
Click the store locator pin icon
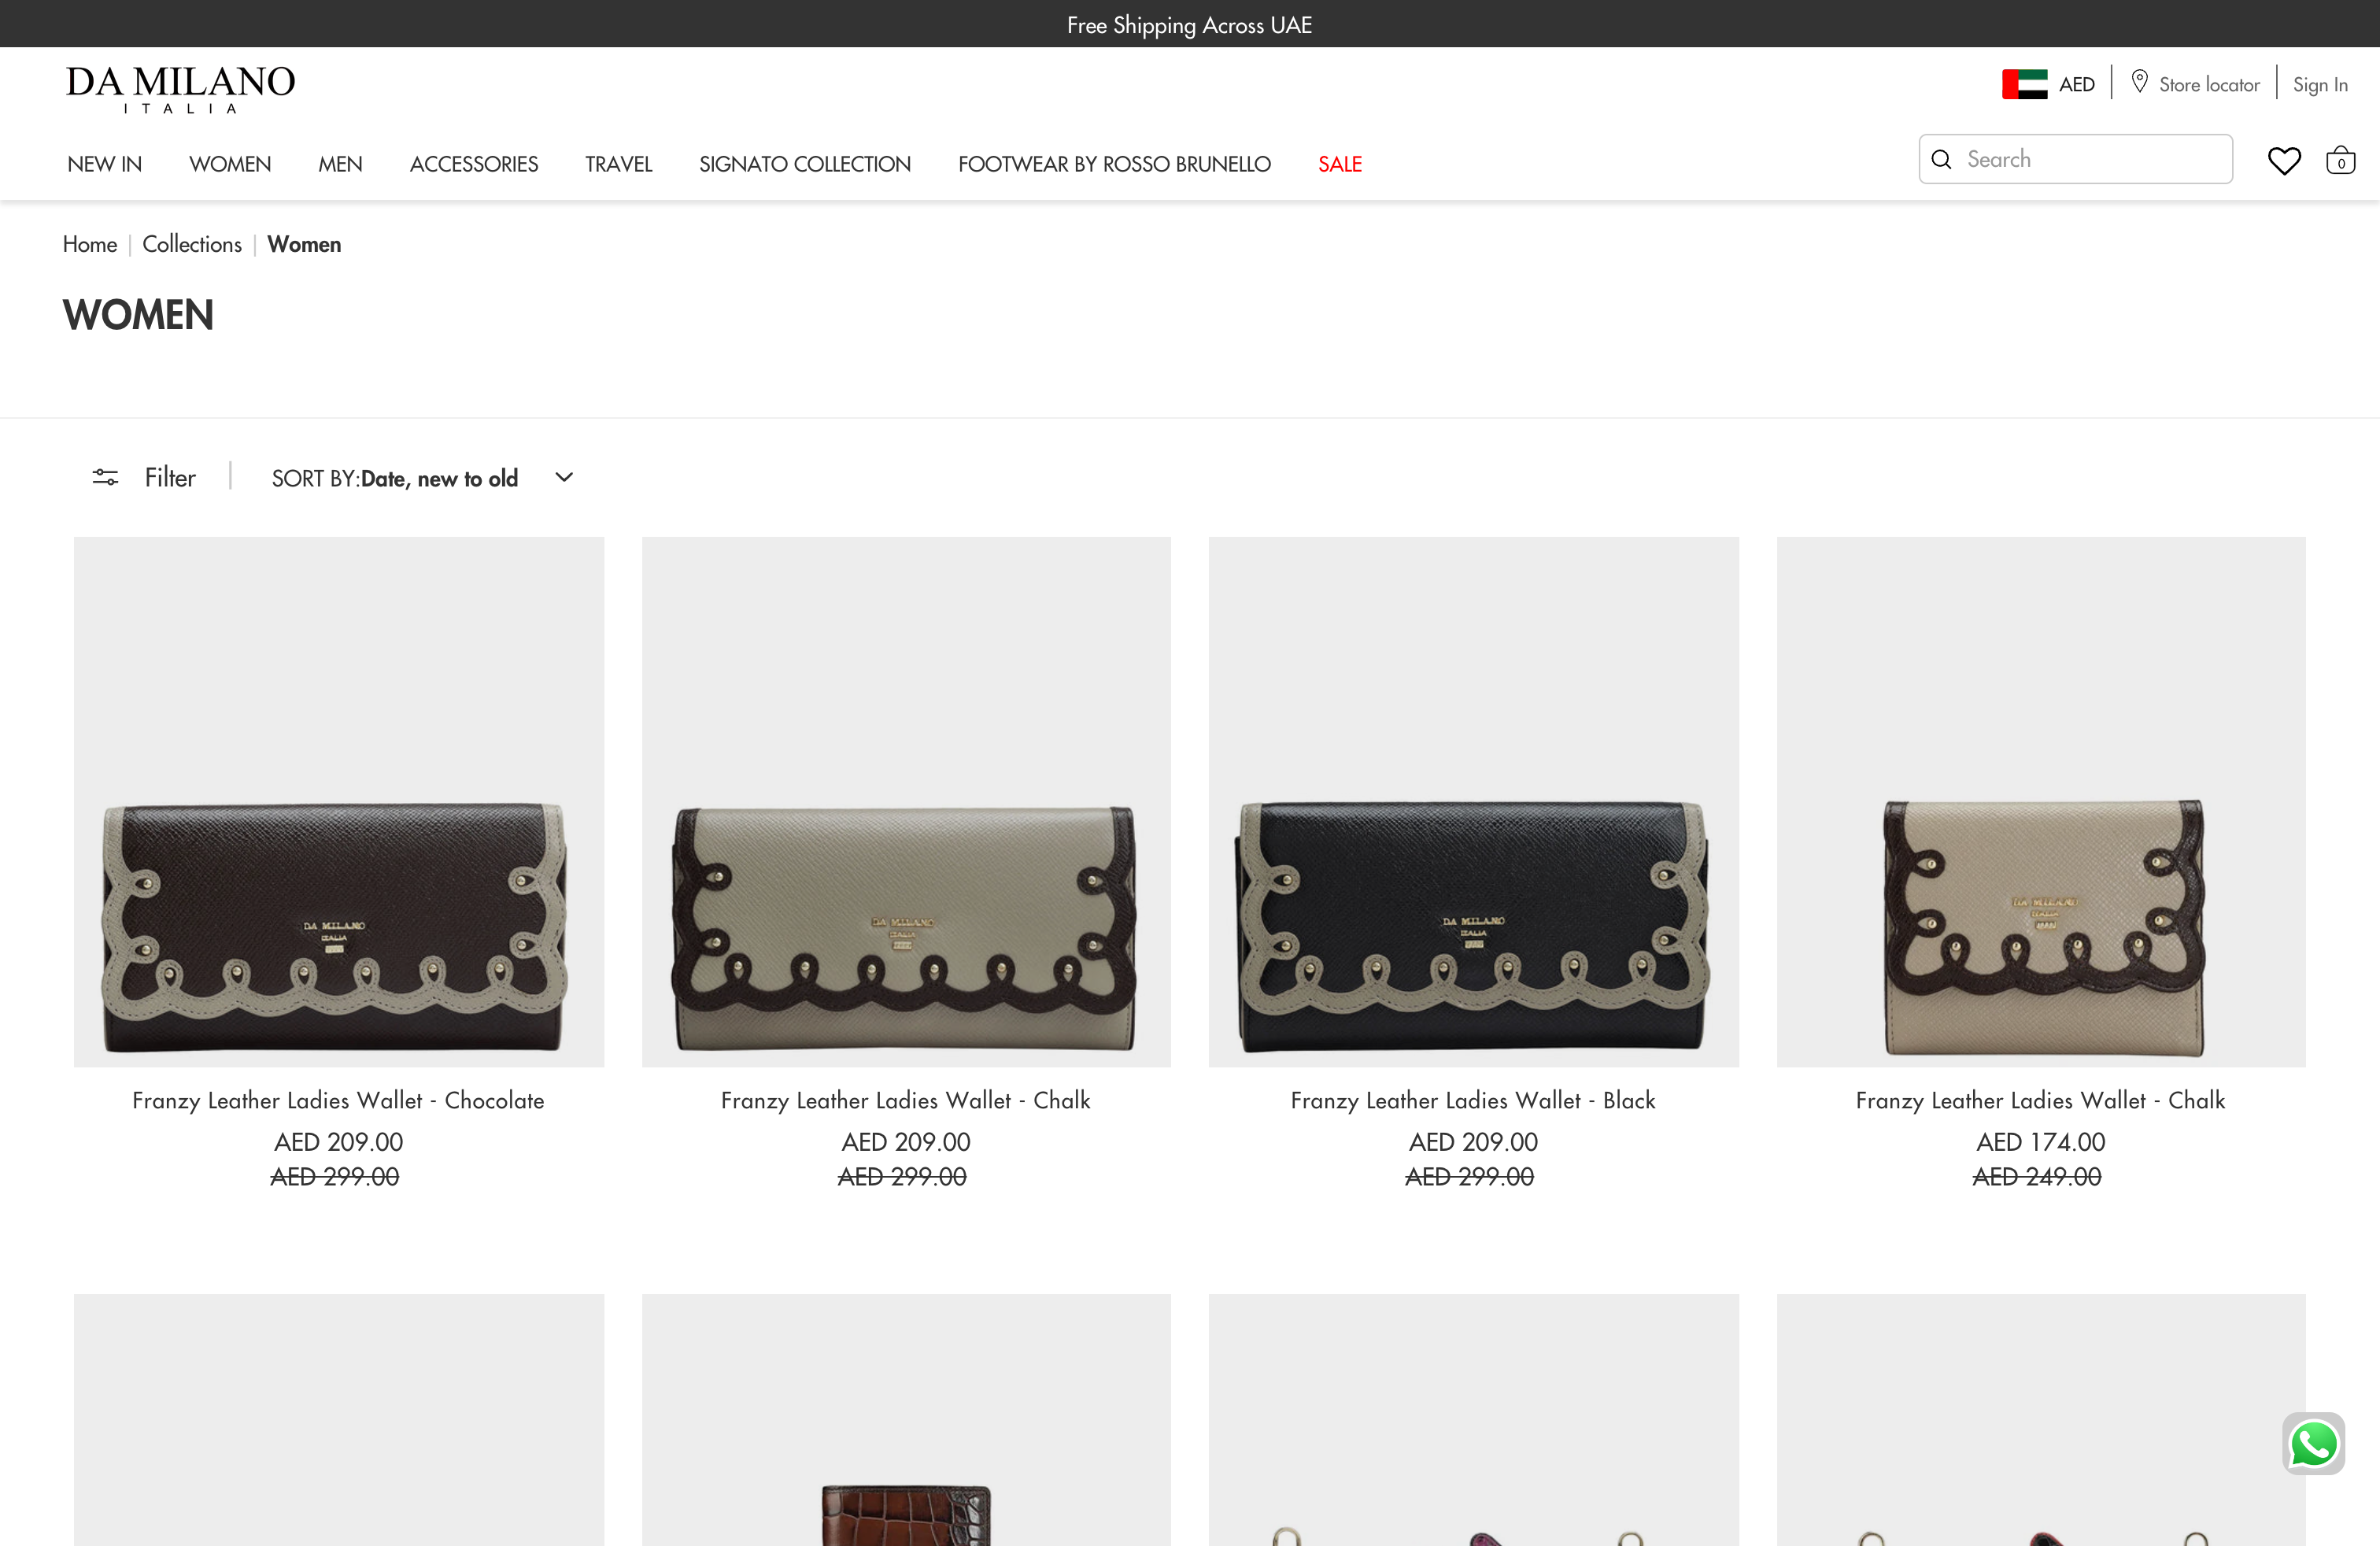coord(2139,82)
